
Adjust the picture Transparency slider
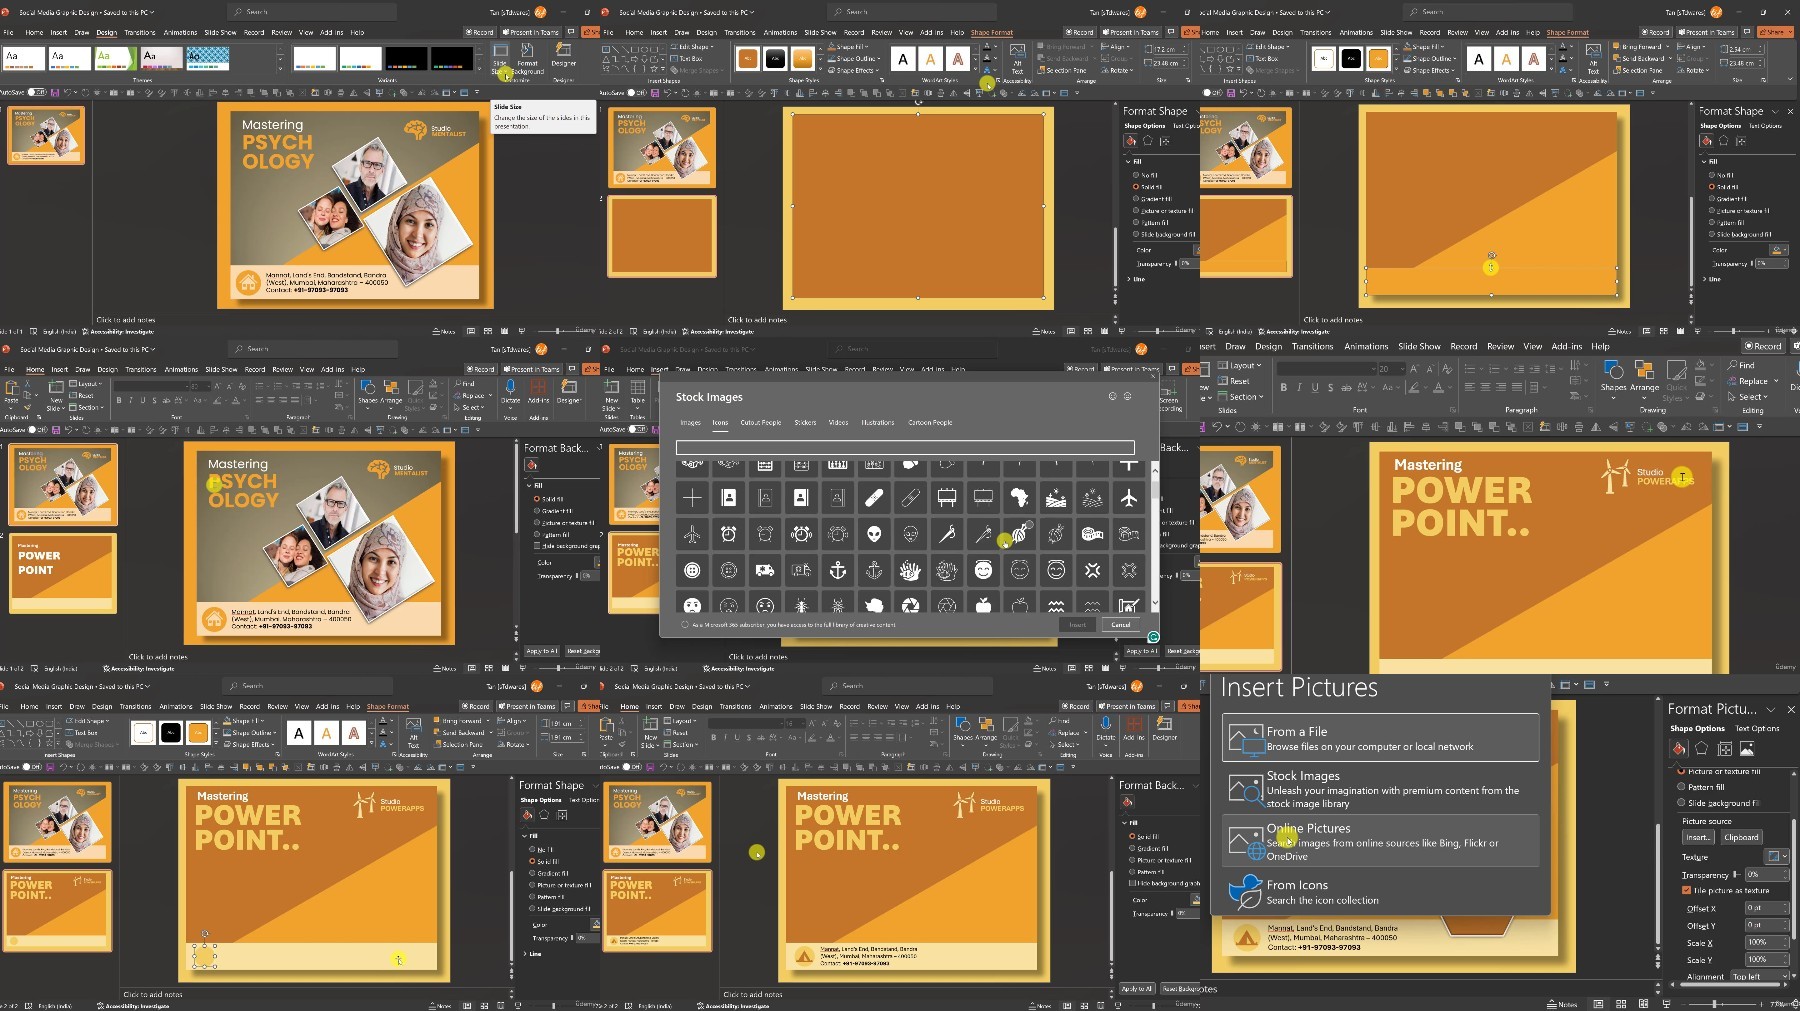1735,875
